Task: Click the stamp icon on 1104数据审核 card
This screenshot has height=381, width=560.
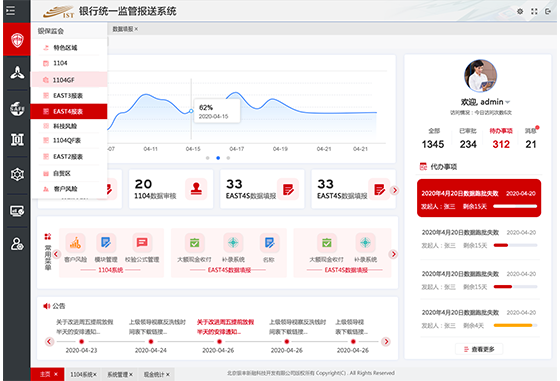Action: click(196, 189)
